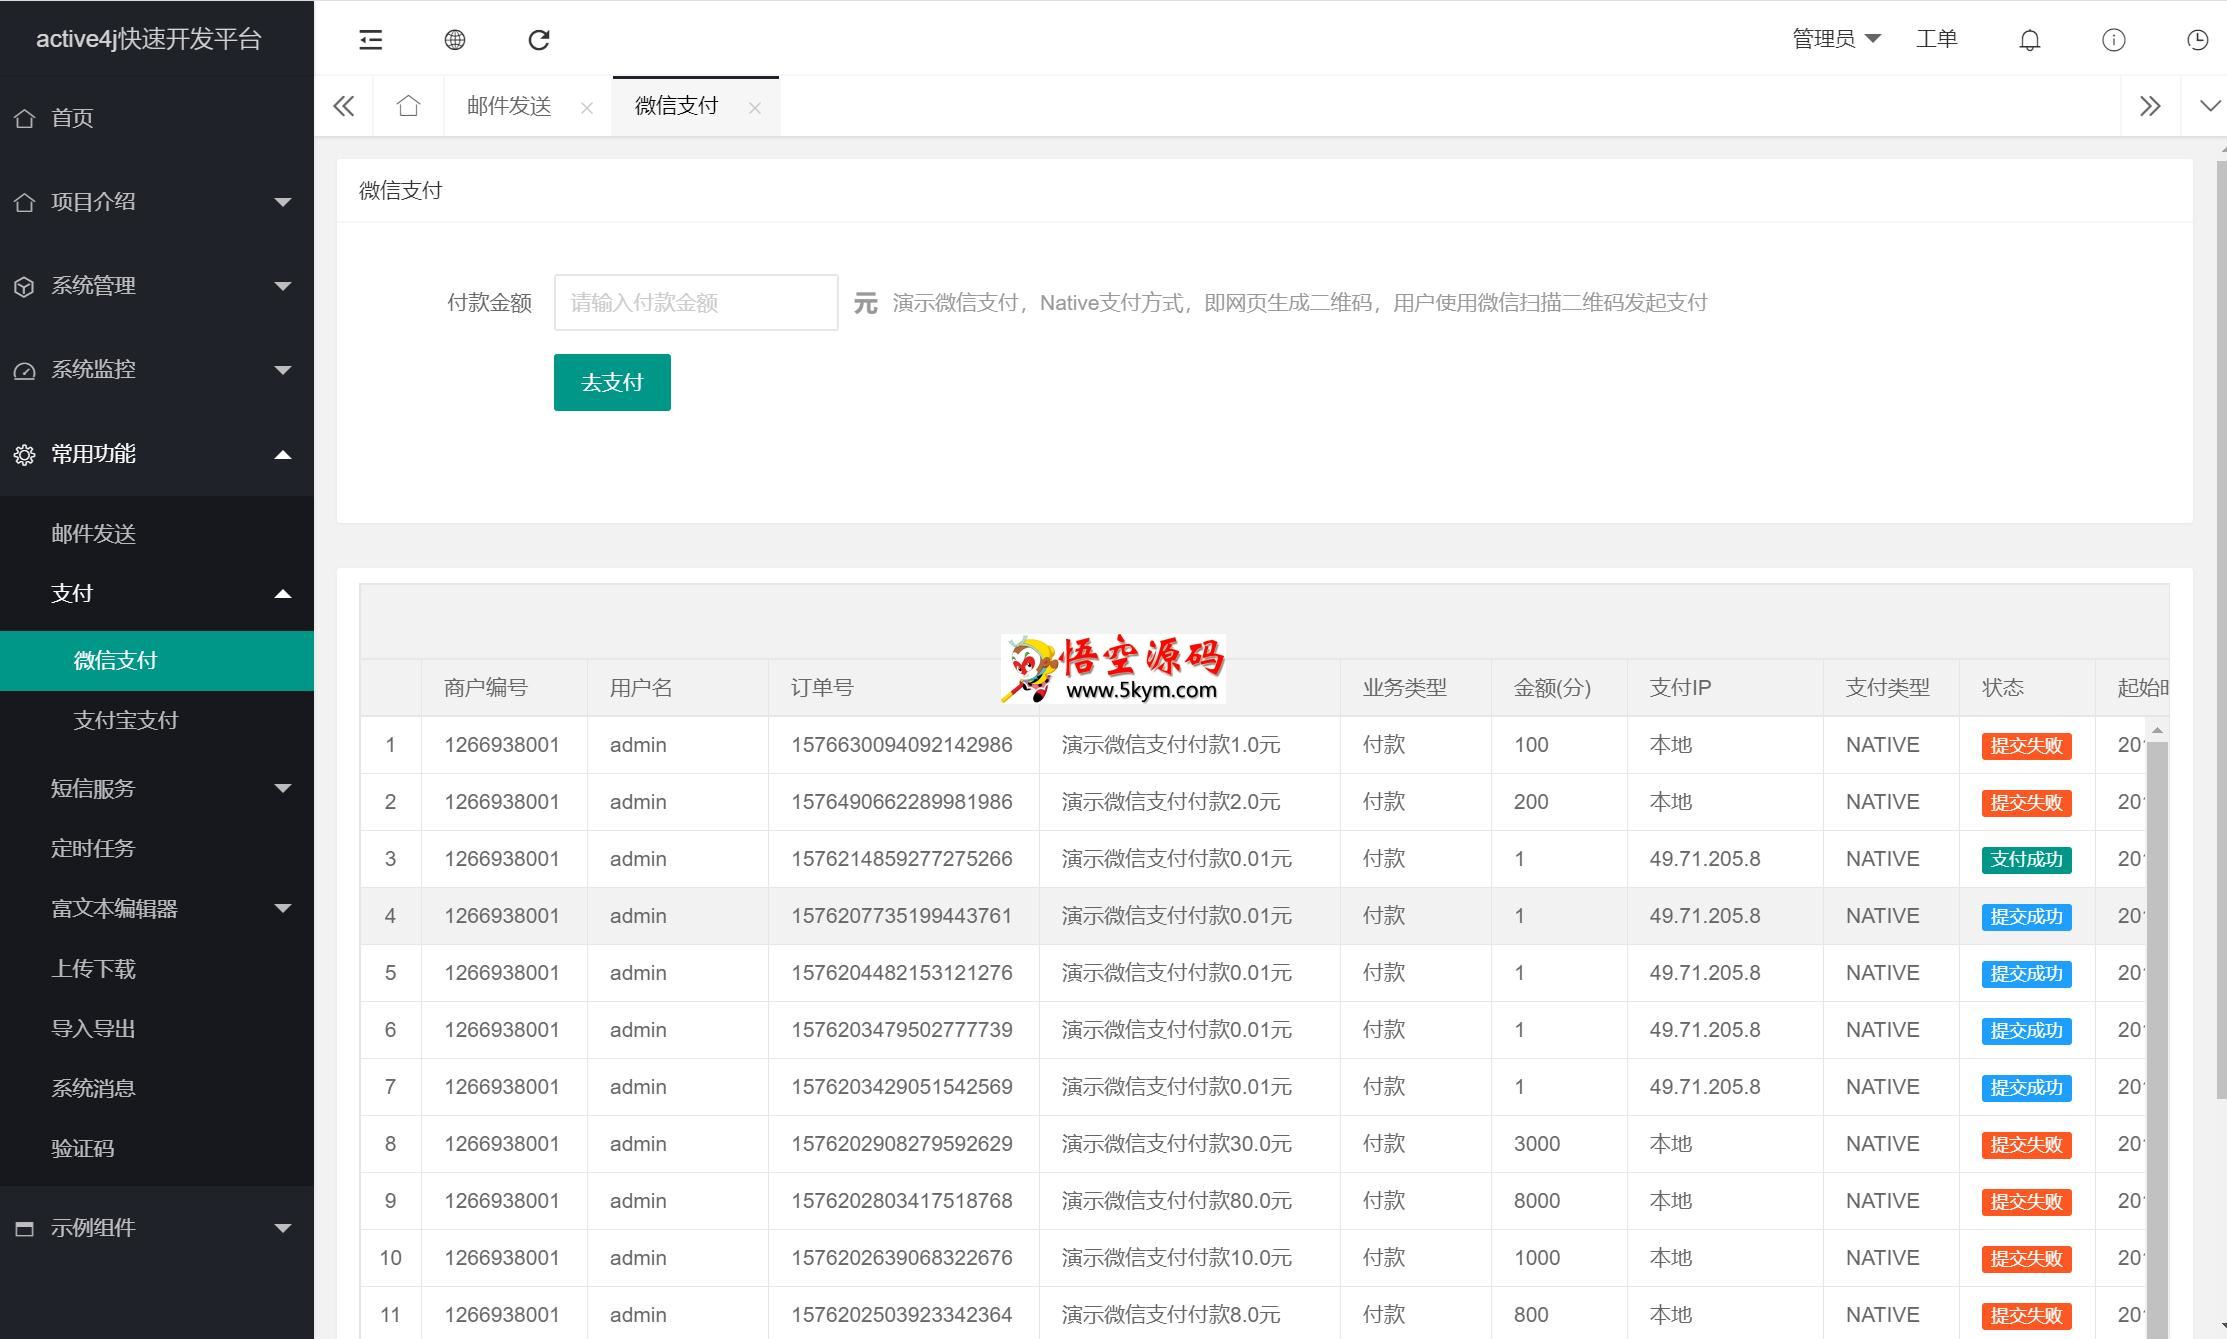This screenshot has width=2227, height=1339.
Task: Click the 示例组件 window icon
Action: coord(25,1228)
